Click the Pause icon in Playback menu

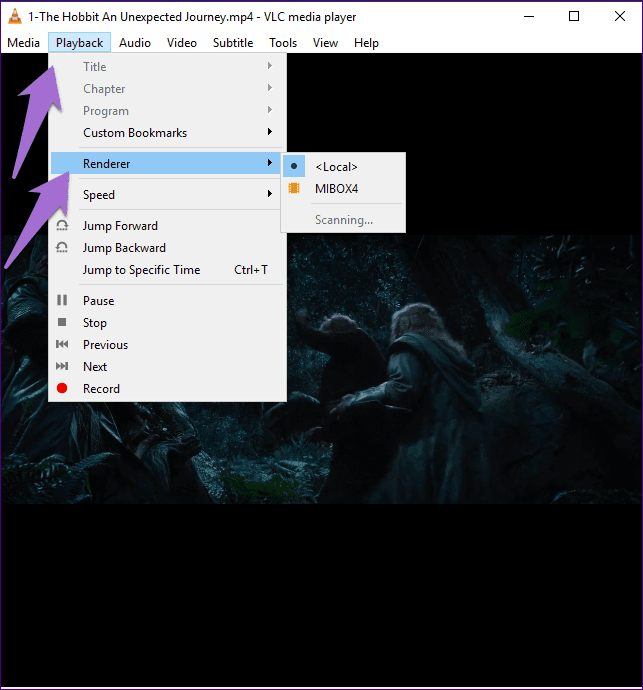(x=62, y=300)
